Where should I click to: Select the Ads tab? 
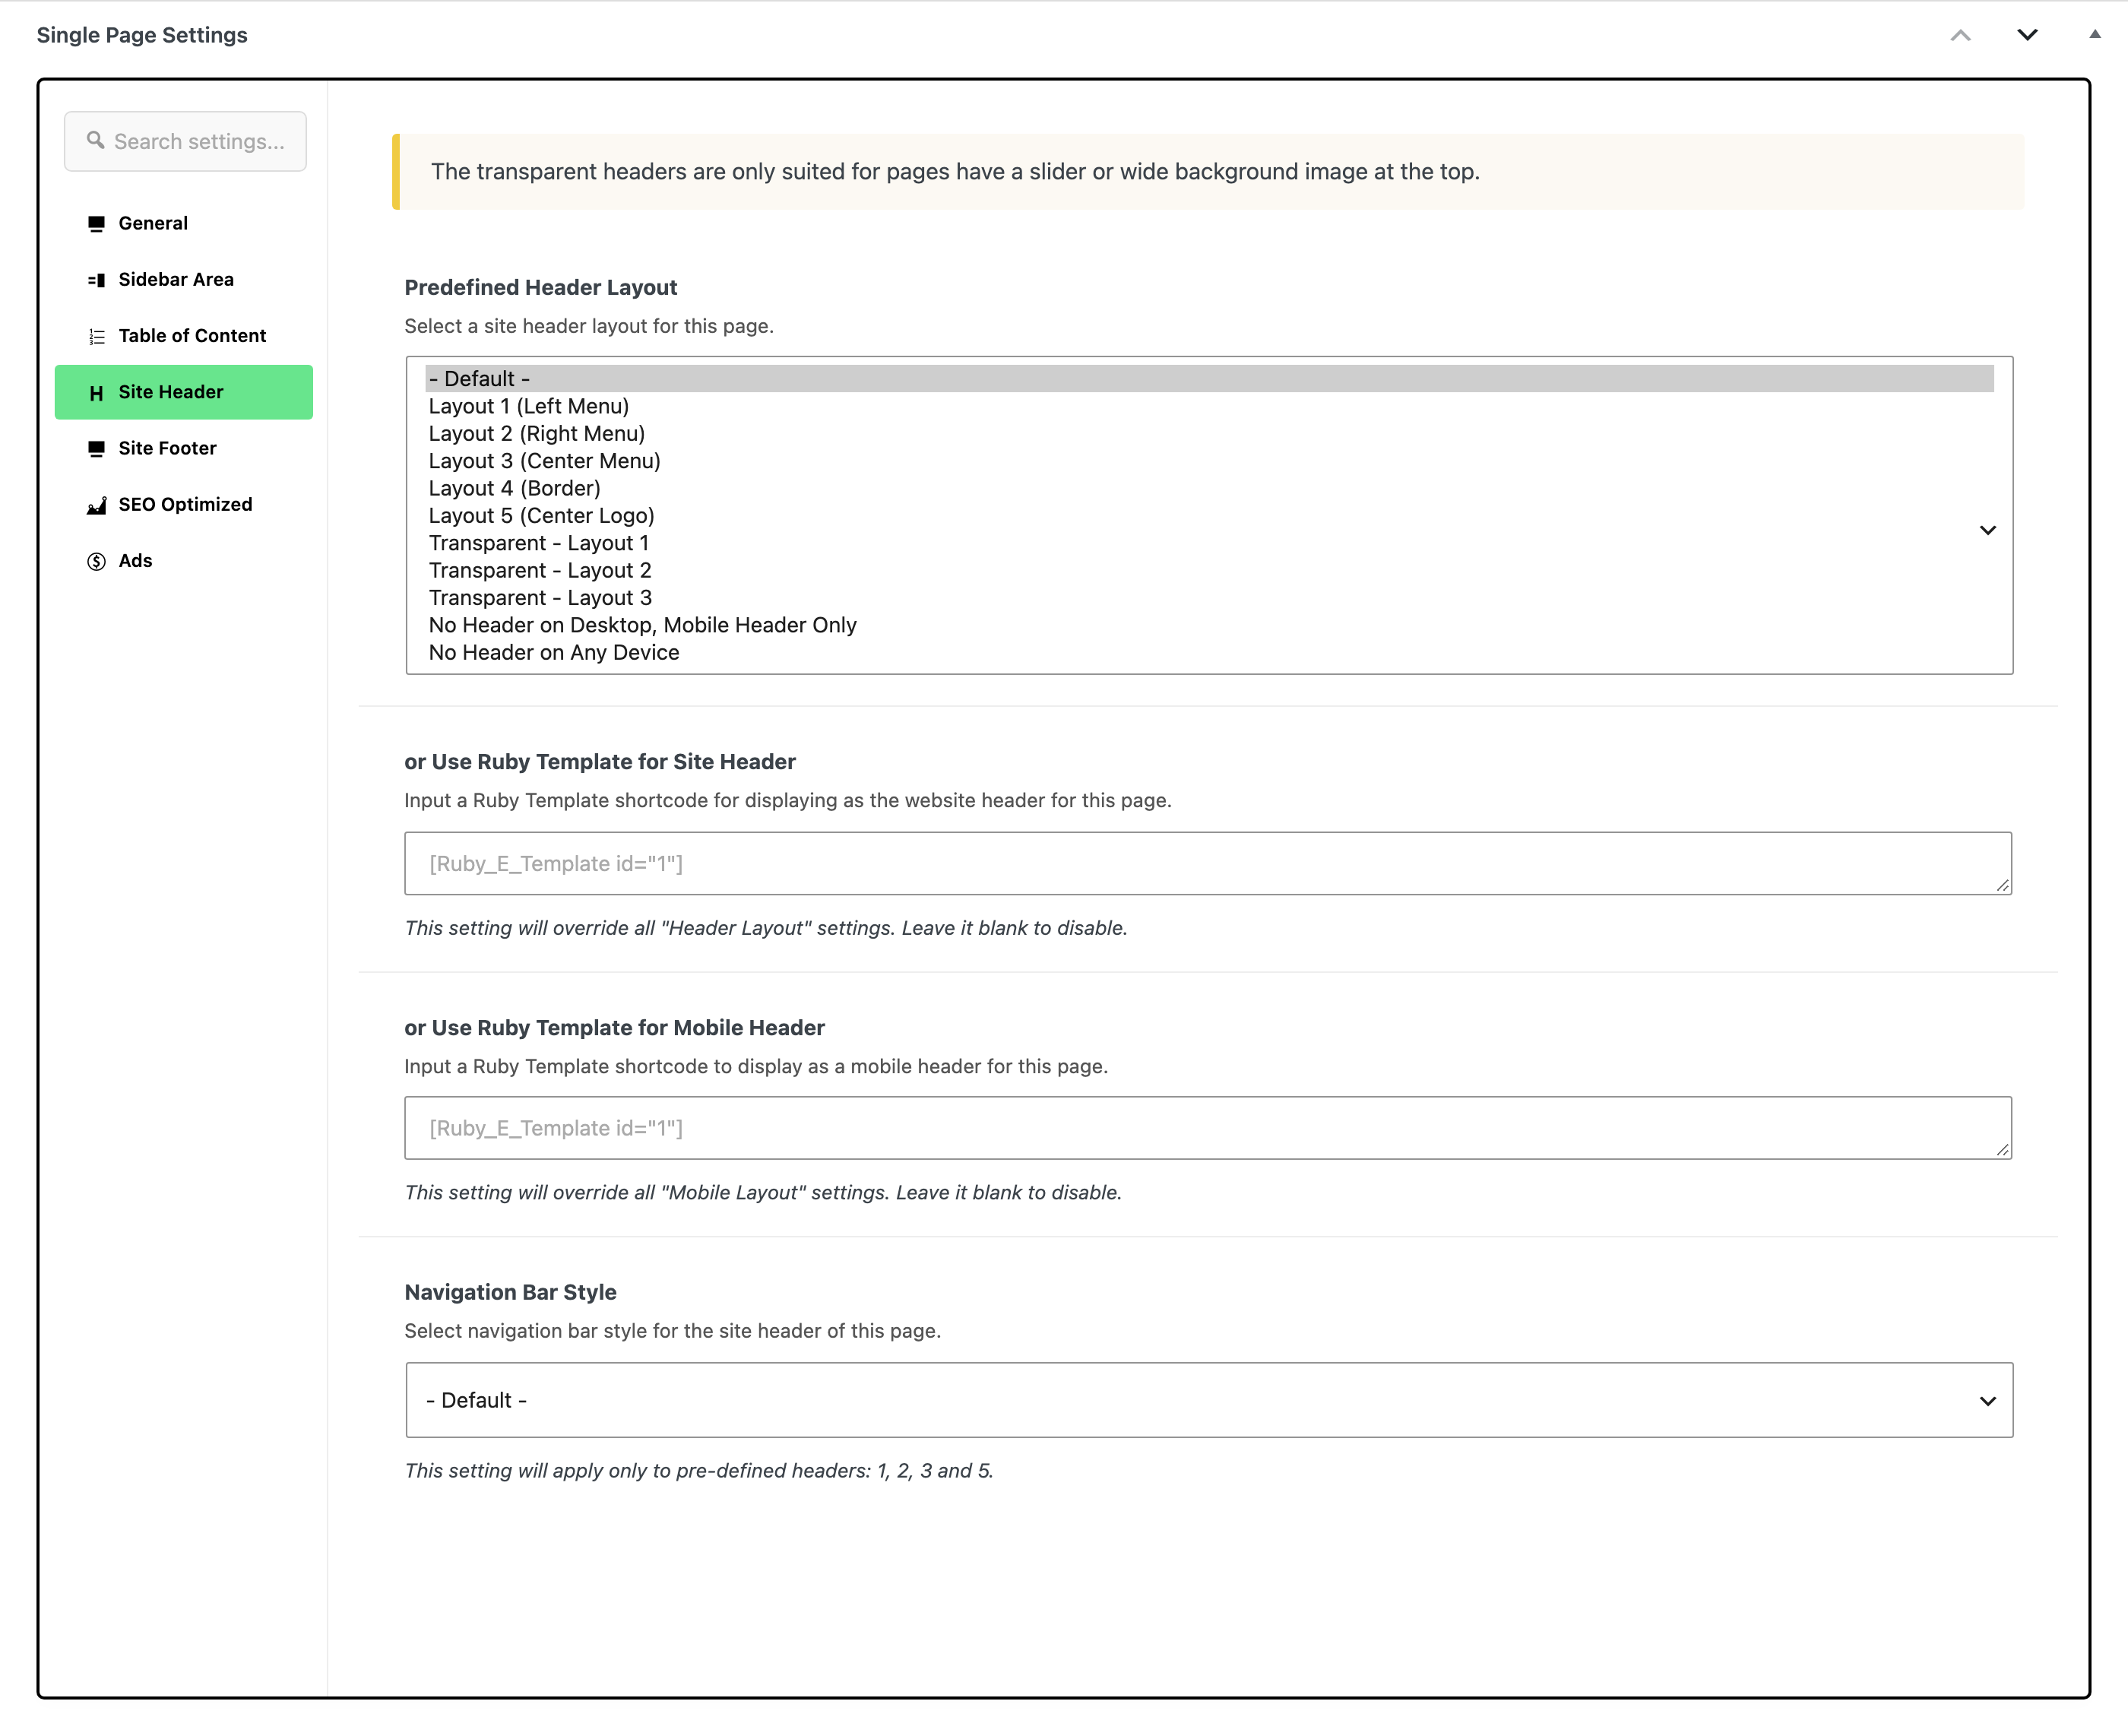[184, 561]
